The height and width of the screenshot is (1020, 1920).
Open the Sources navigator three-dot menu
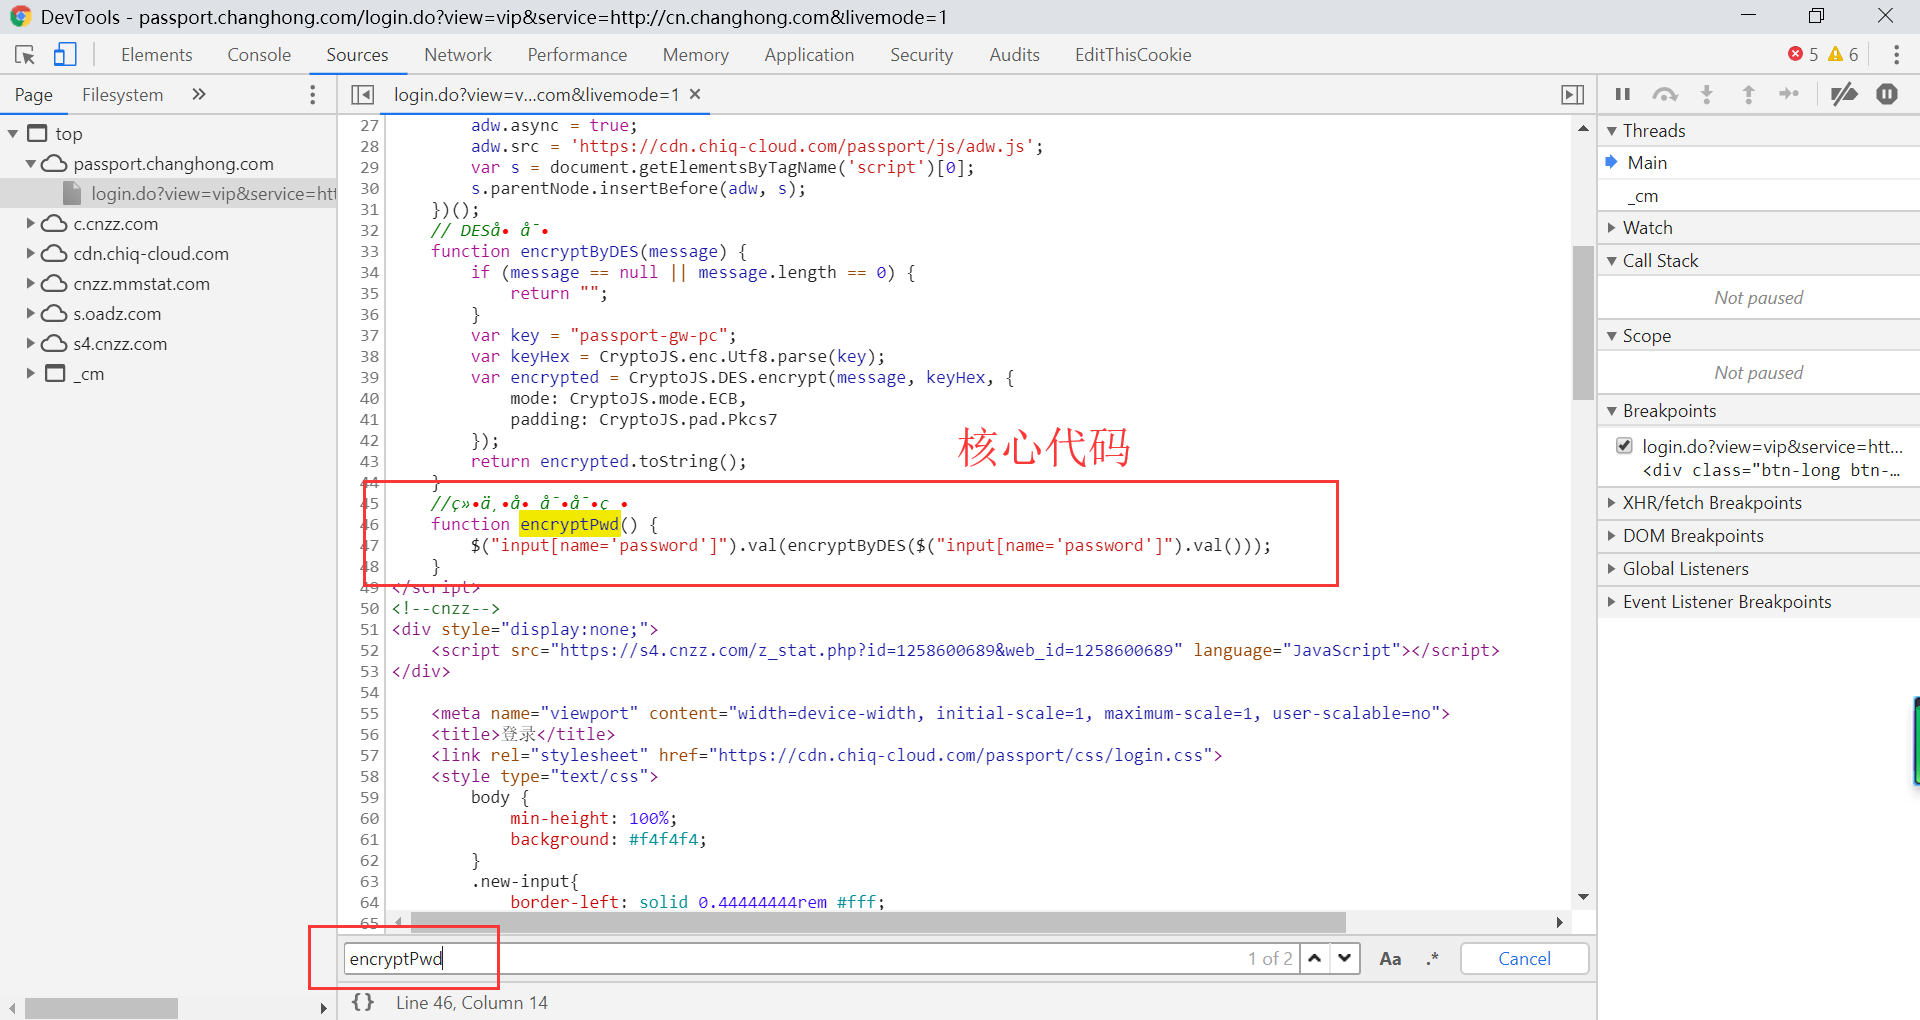[313, 95]
